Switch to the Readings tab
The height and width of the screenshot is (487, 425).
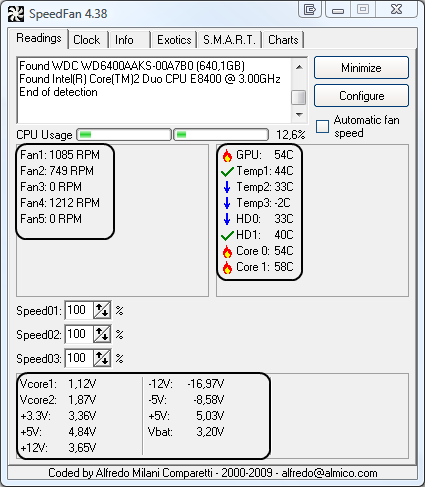[39, 38]
